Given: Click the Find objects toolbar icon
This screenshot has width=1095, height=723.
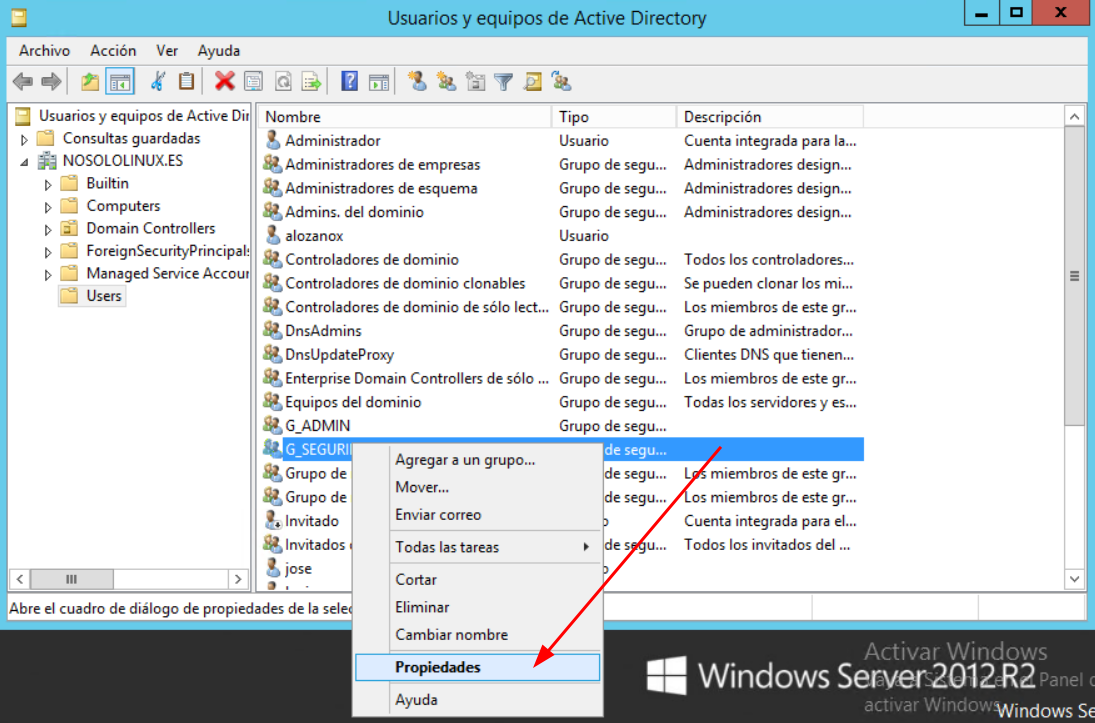Looking at the screenshot, I should 533,82.
